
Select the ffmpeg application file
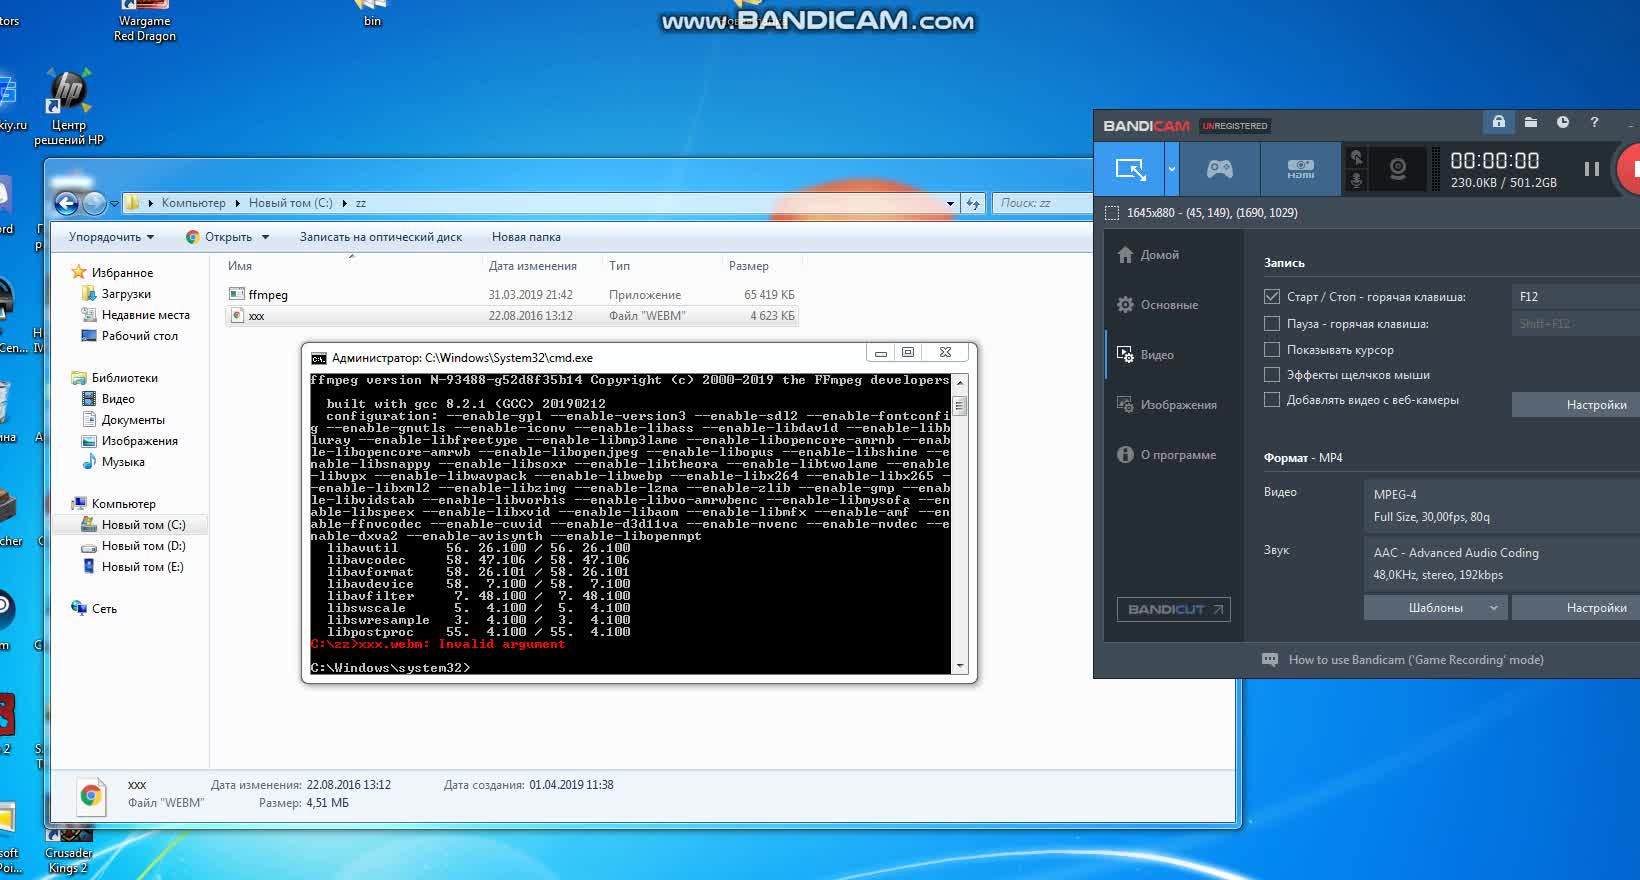pyautogui.click(x=512, y=295)
